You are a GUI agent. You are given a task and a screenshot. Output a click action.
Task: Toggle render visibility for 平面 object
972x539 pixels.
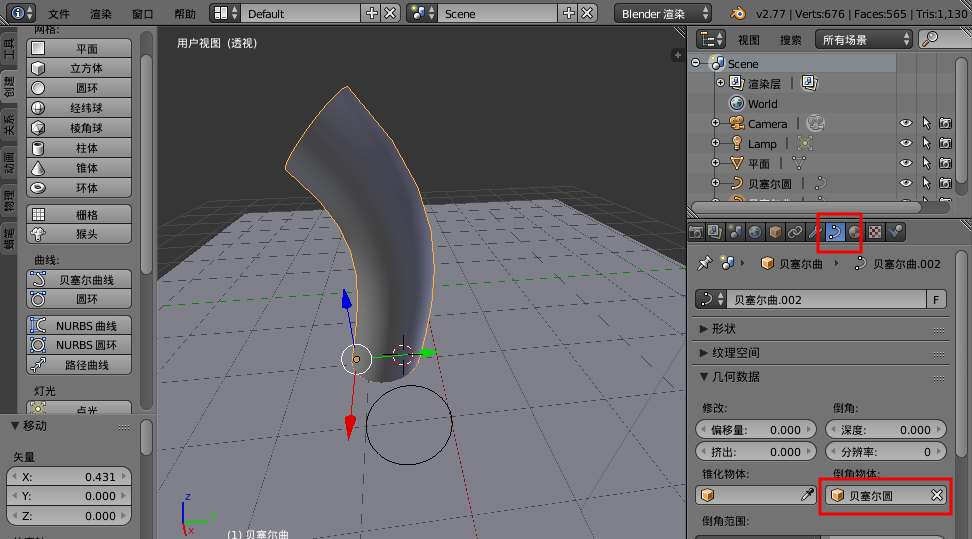(x=945, y=164)
